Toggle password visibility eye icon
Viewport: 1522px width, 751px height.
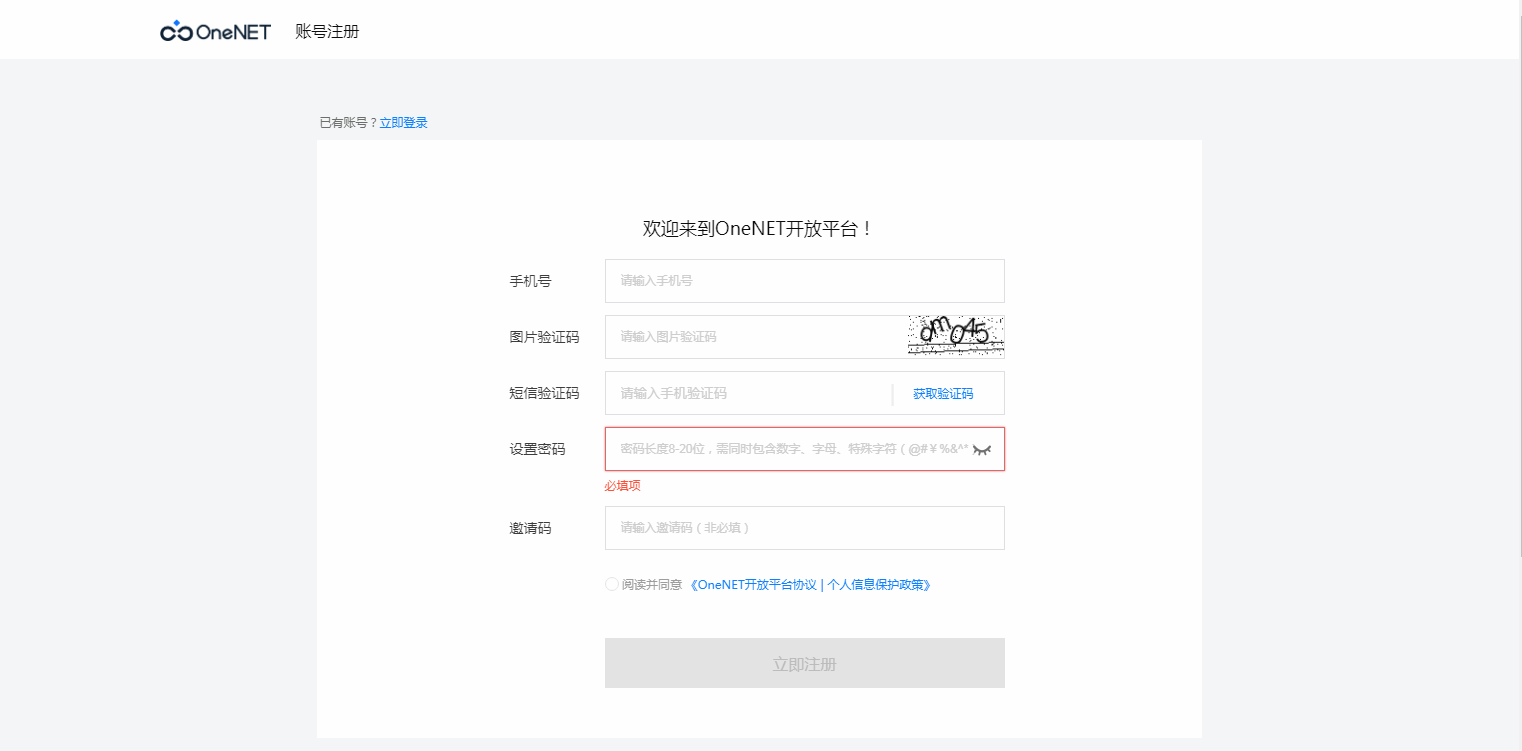983,450
